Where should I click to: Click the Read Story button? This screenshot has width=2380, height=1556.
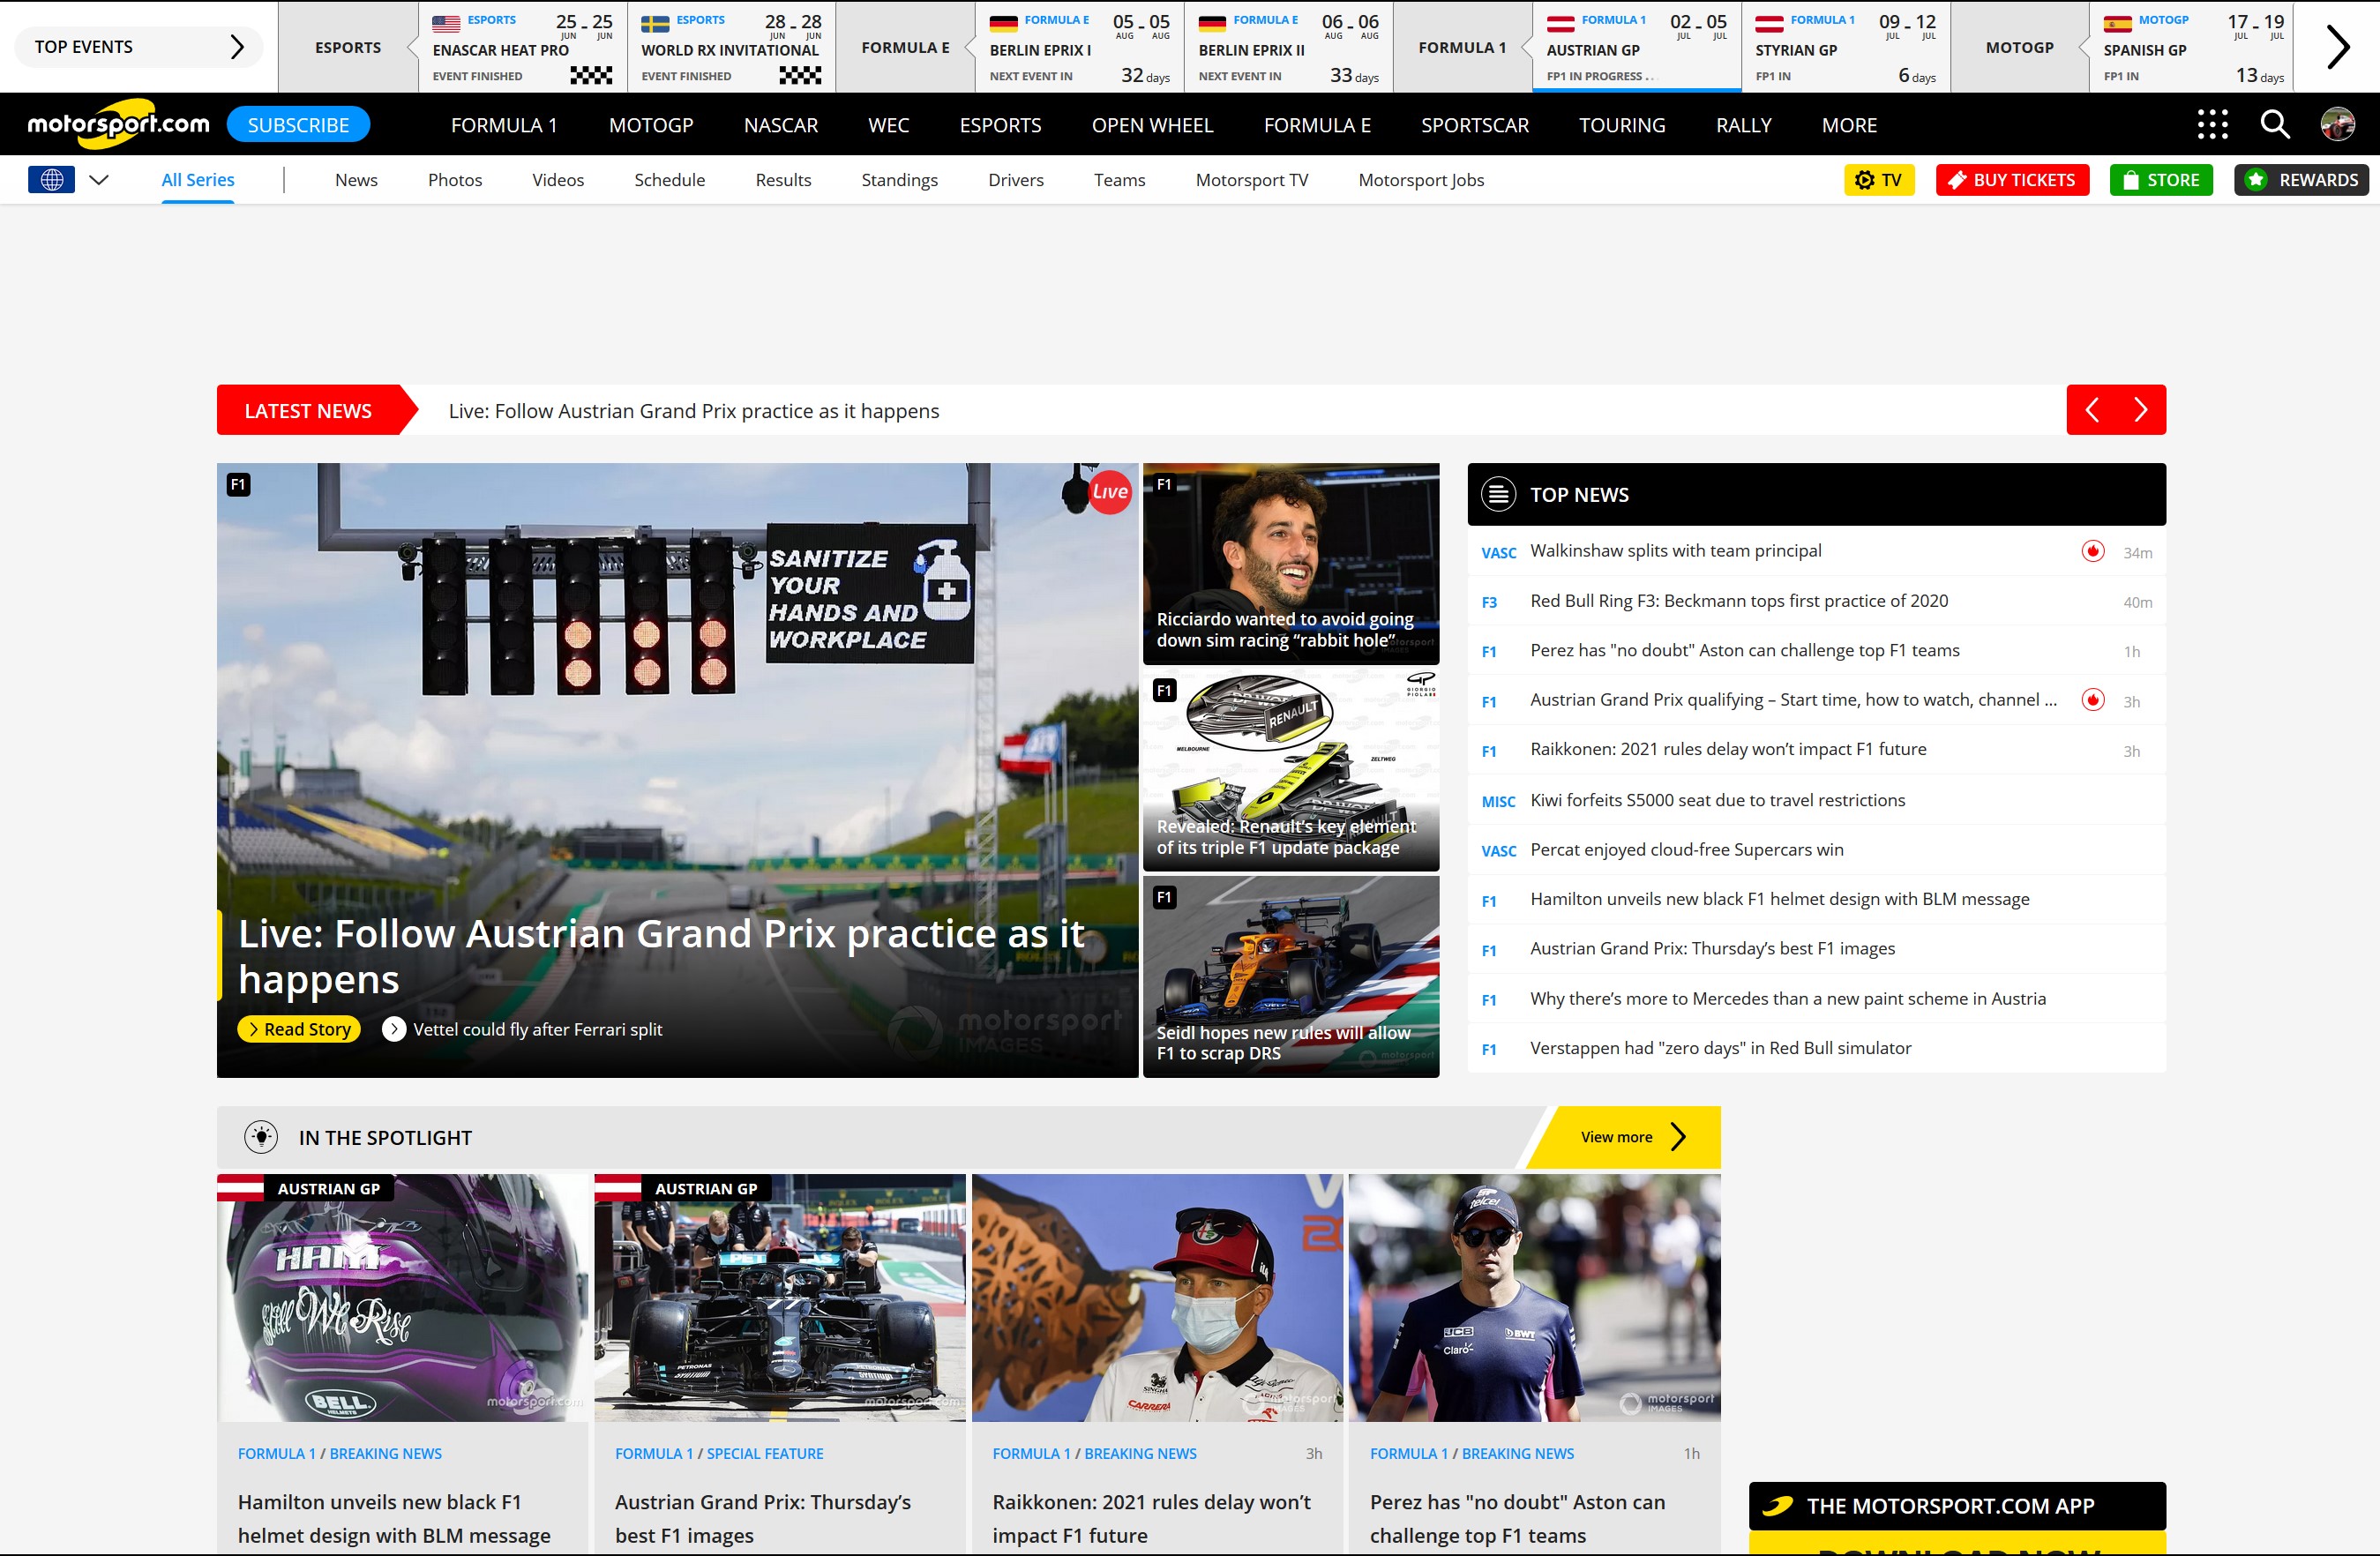(x=299, y=1029)
